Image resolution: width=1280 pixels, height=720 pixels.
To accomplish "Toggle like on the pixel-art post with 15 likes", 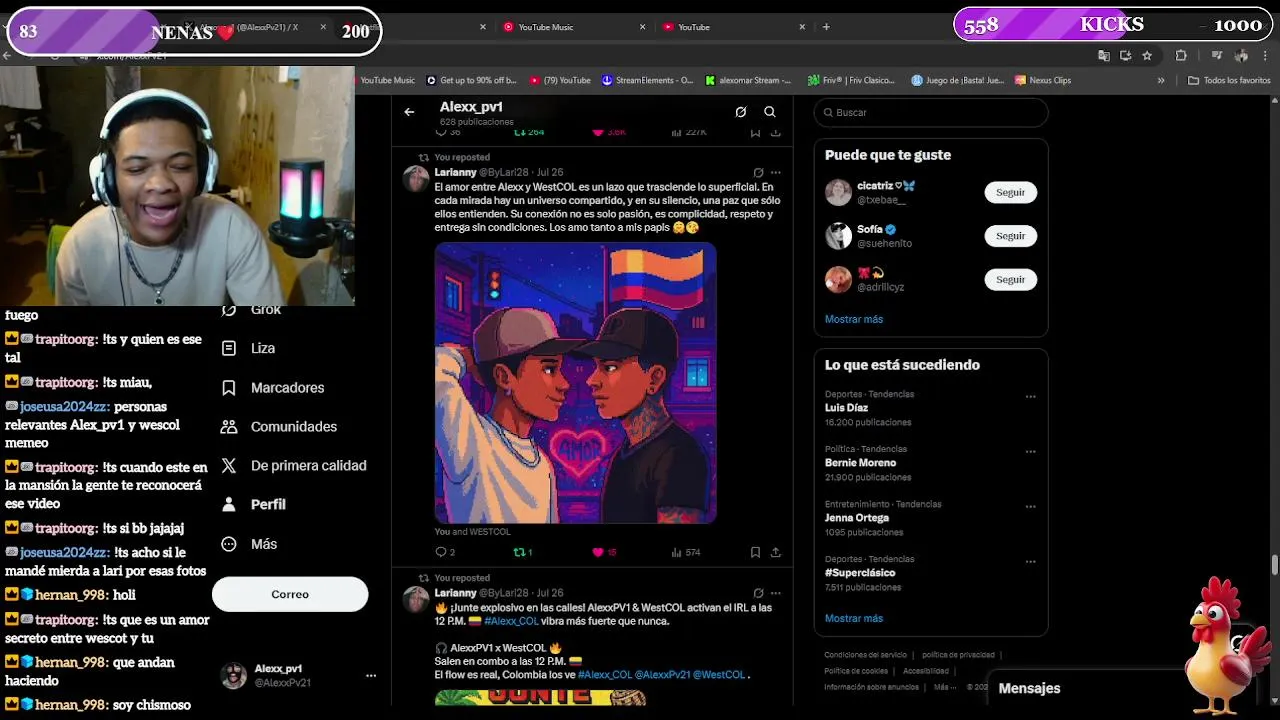I will pos(604,552).
